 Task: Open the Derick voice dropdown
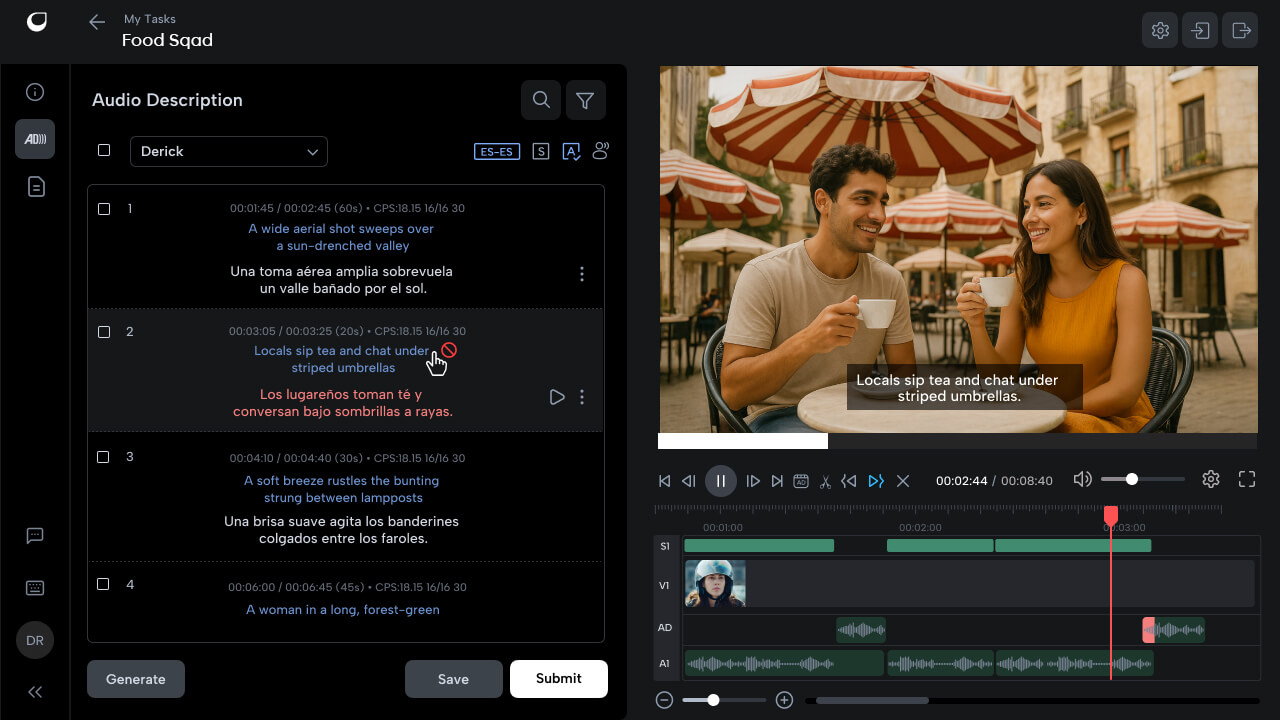pyautogui.click(x=229, y=151)
